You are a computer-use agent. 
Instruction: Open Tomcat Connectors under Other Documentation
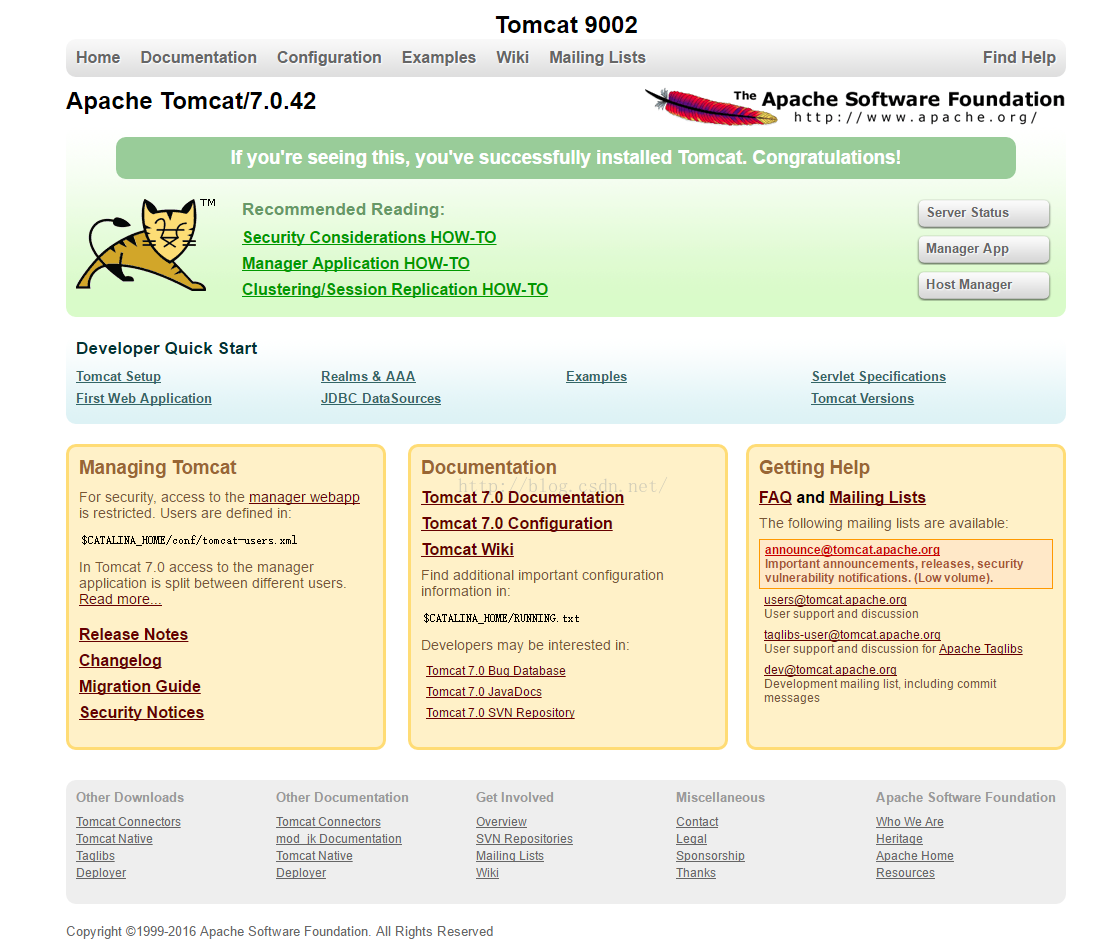pos(328,822)
